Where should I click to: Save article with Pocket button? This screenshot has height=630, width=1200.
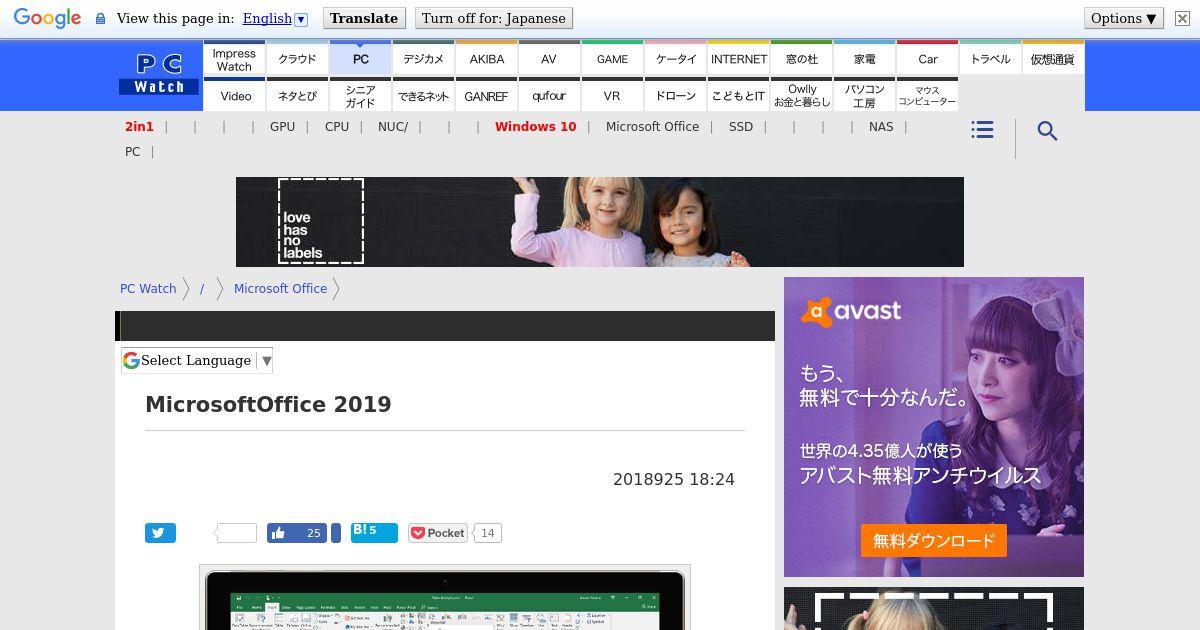[438, 533]
